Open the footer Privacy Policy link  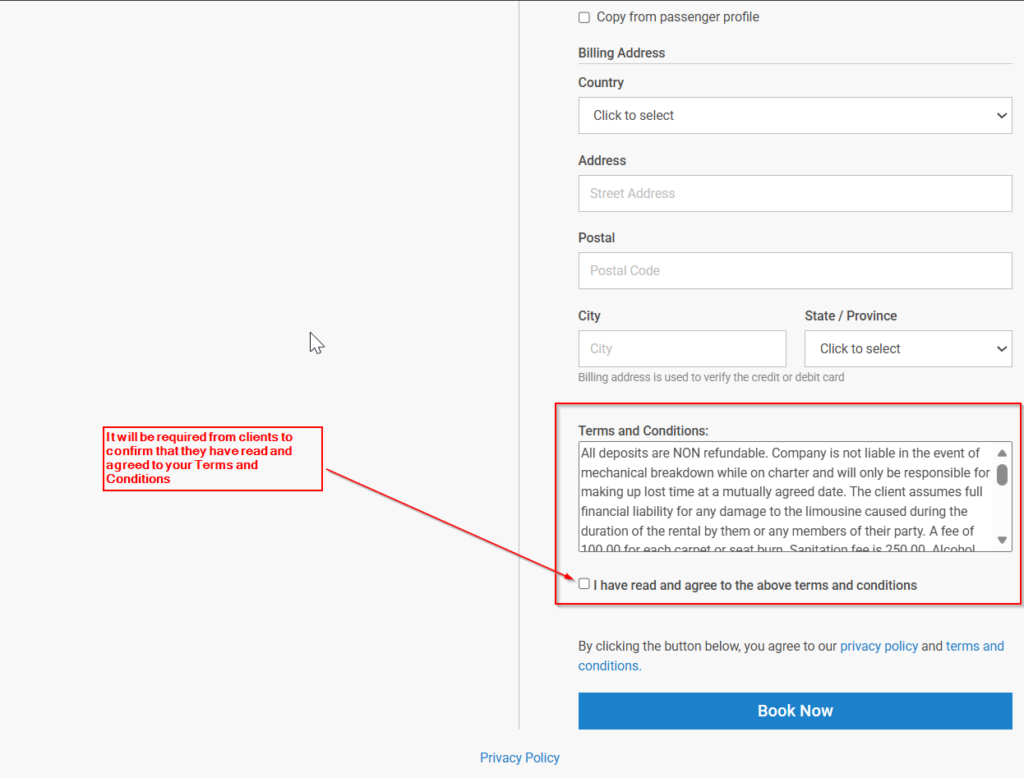coord(520,758)
